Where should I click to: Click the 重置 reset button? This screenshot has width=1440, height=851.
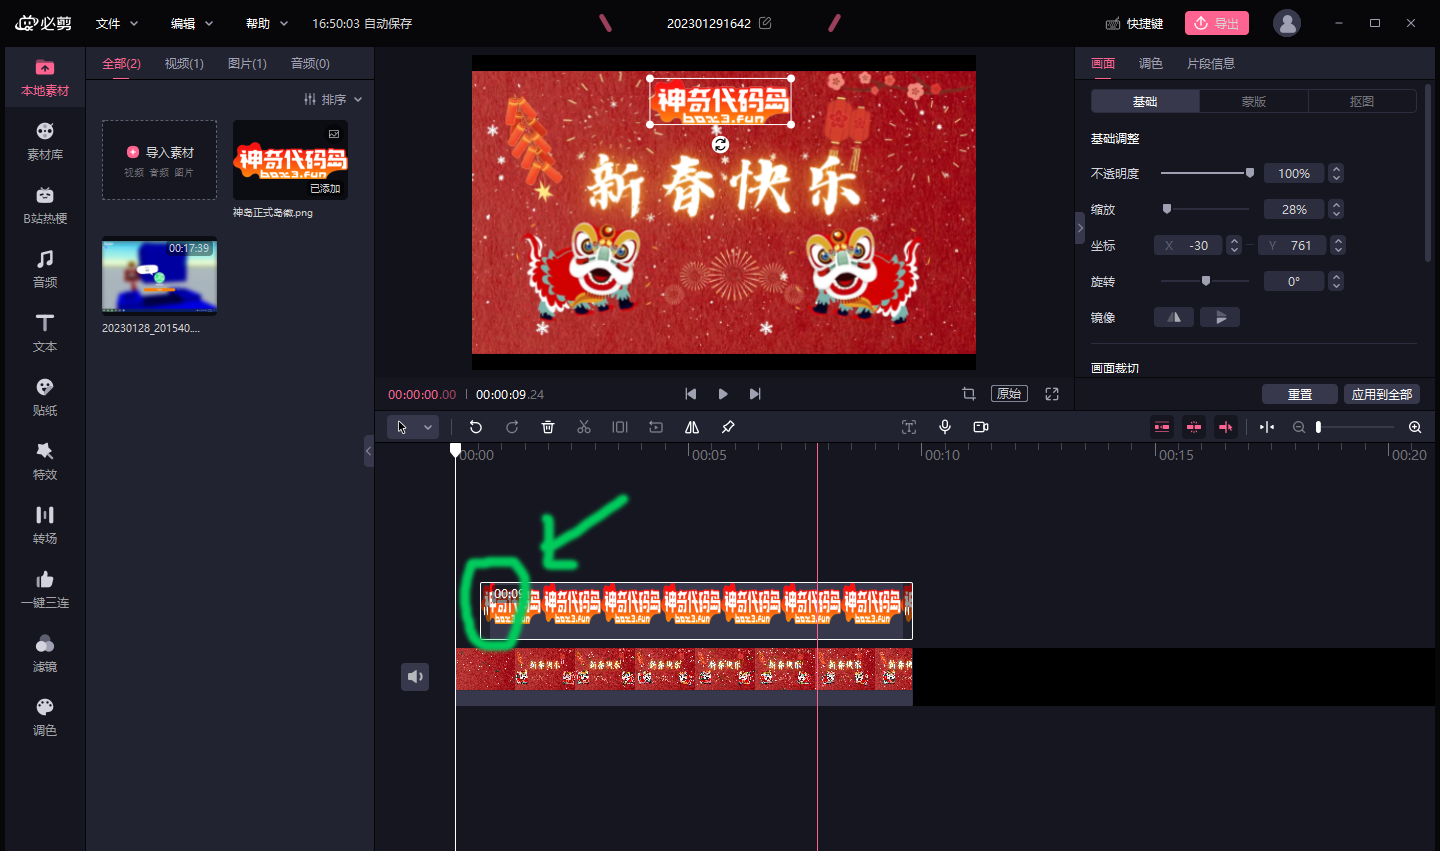pyautogui.click(x=1300, y=394)
